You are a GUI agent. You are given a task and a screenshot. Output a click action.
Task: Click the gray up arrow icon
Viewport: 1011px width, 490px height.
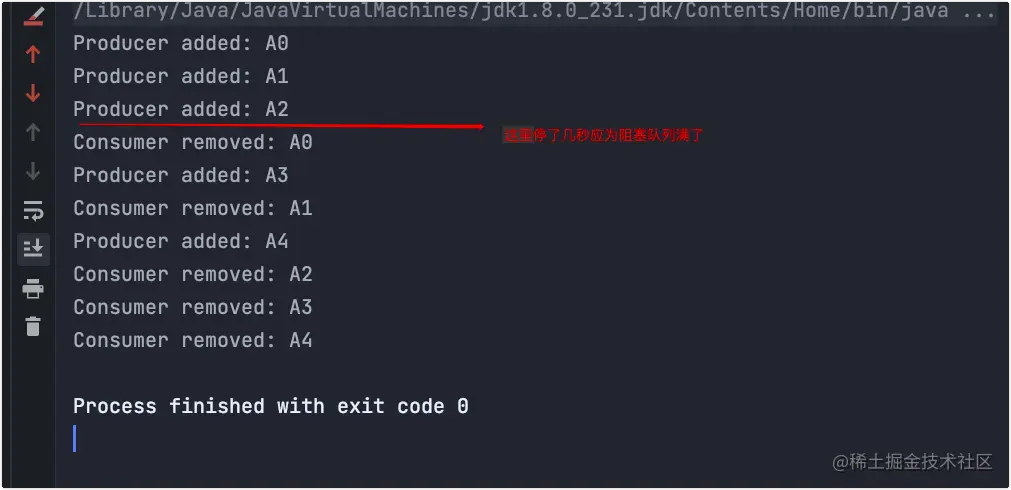coord(33,132)
